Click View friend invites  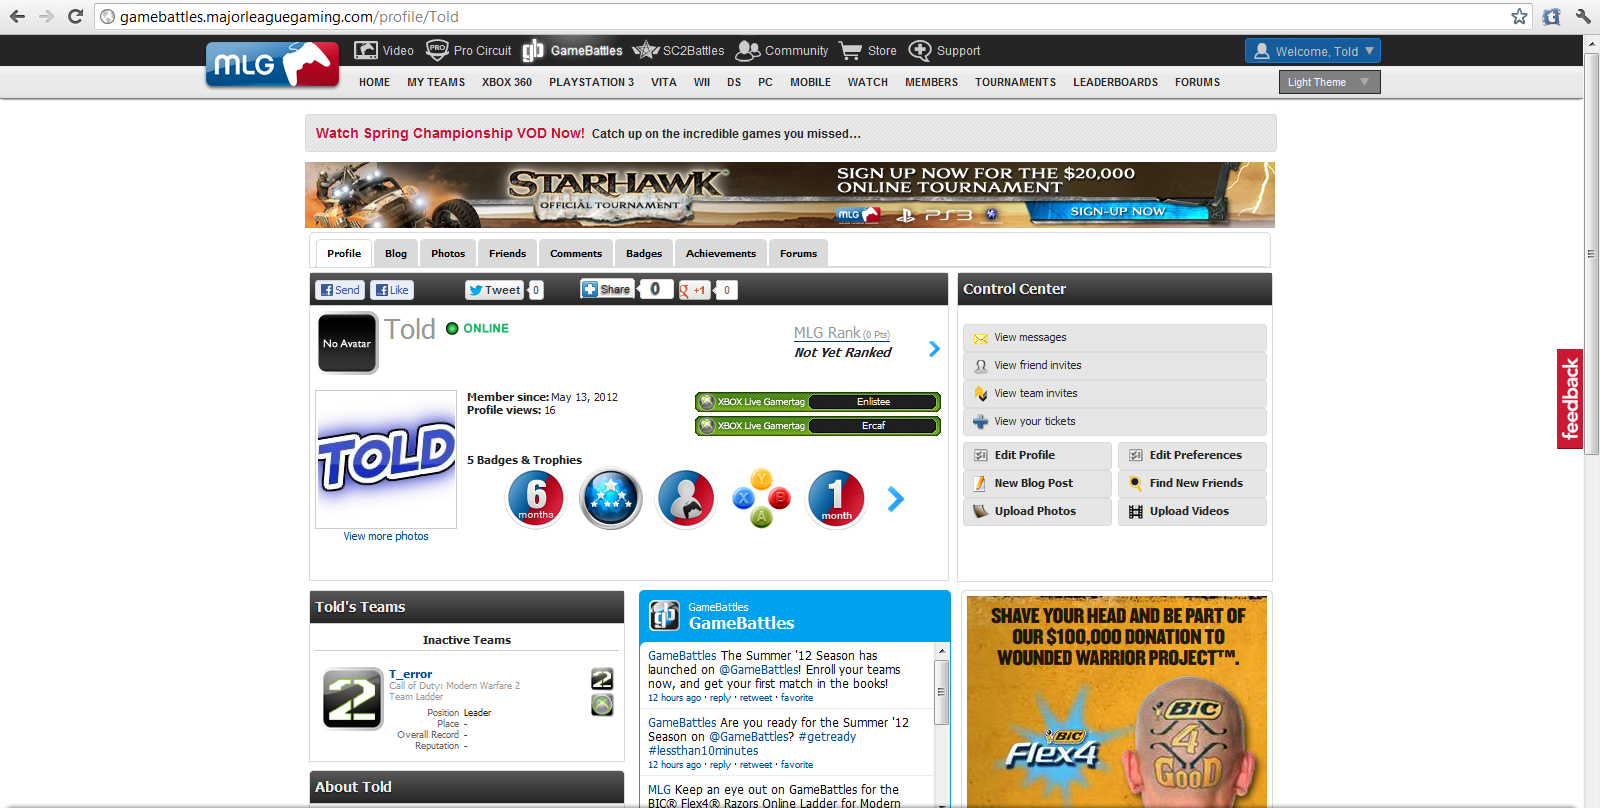coord(1115,366)
